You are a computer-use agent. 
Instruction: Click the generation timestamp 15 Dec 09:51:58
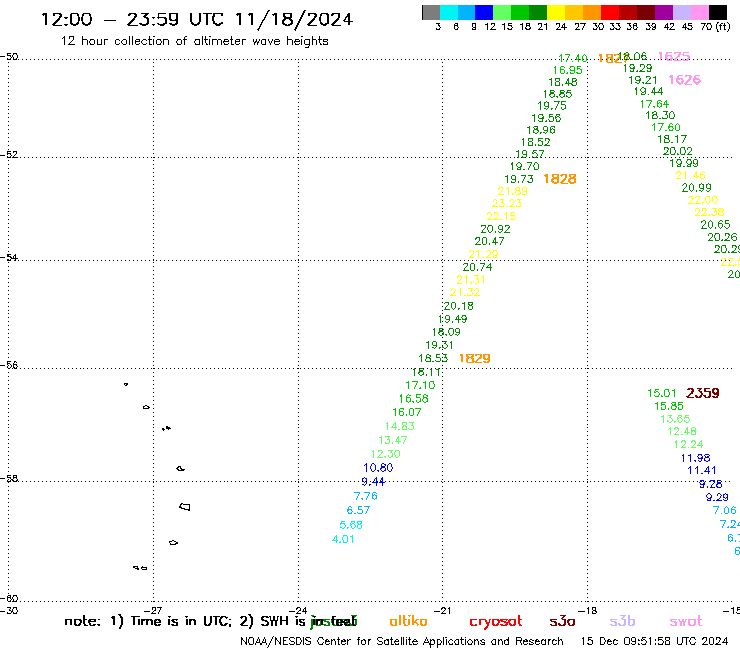[x=655, y=641]
